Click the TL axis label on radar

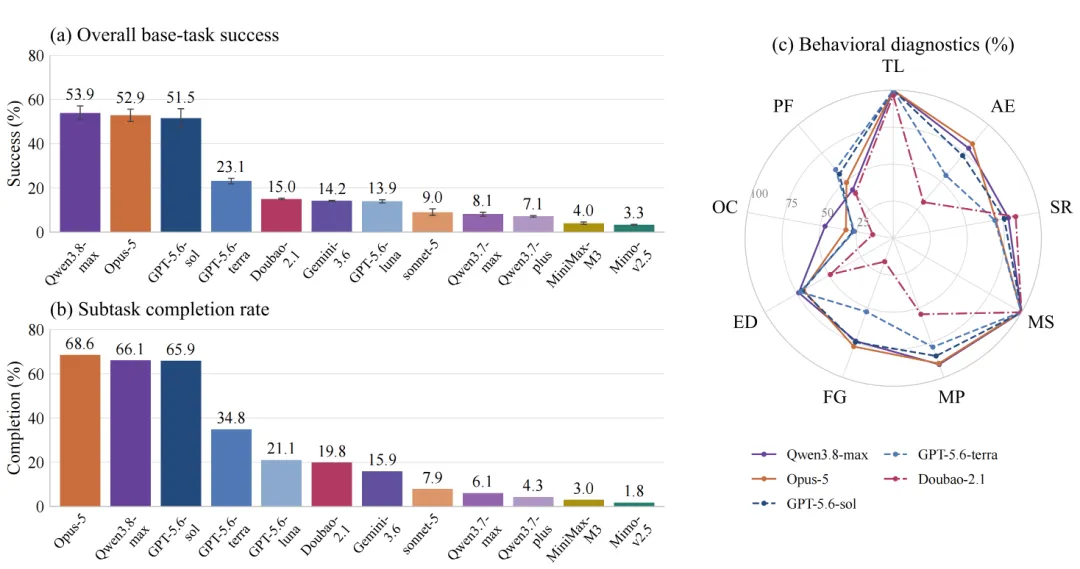pyautogui.click(x=893, y=67)
